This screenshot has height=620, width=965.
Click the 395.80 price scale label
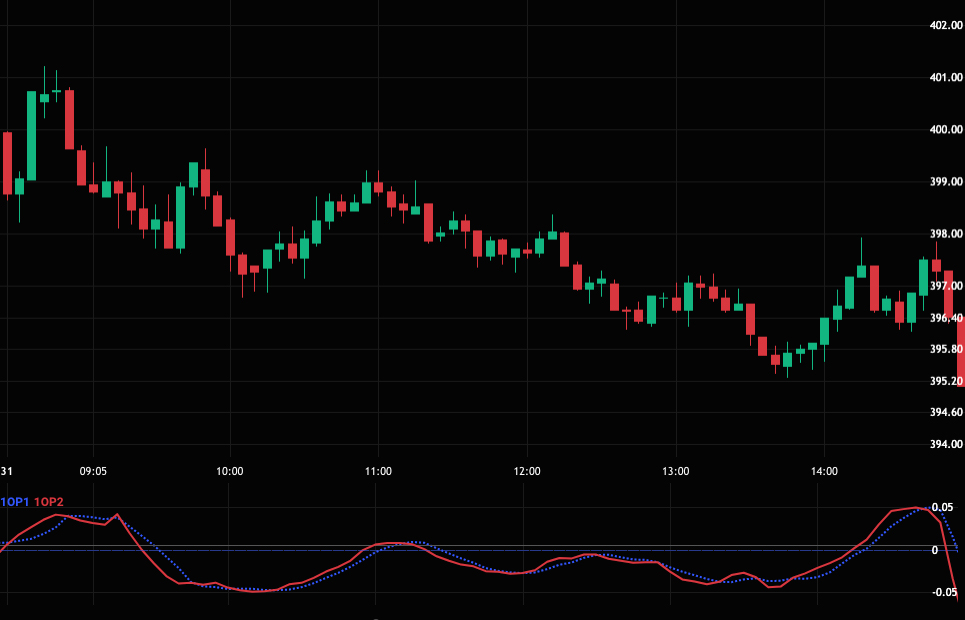tap(945, 349)
